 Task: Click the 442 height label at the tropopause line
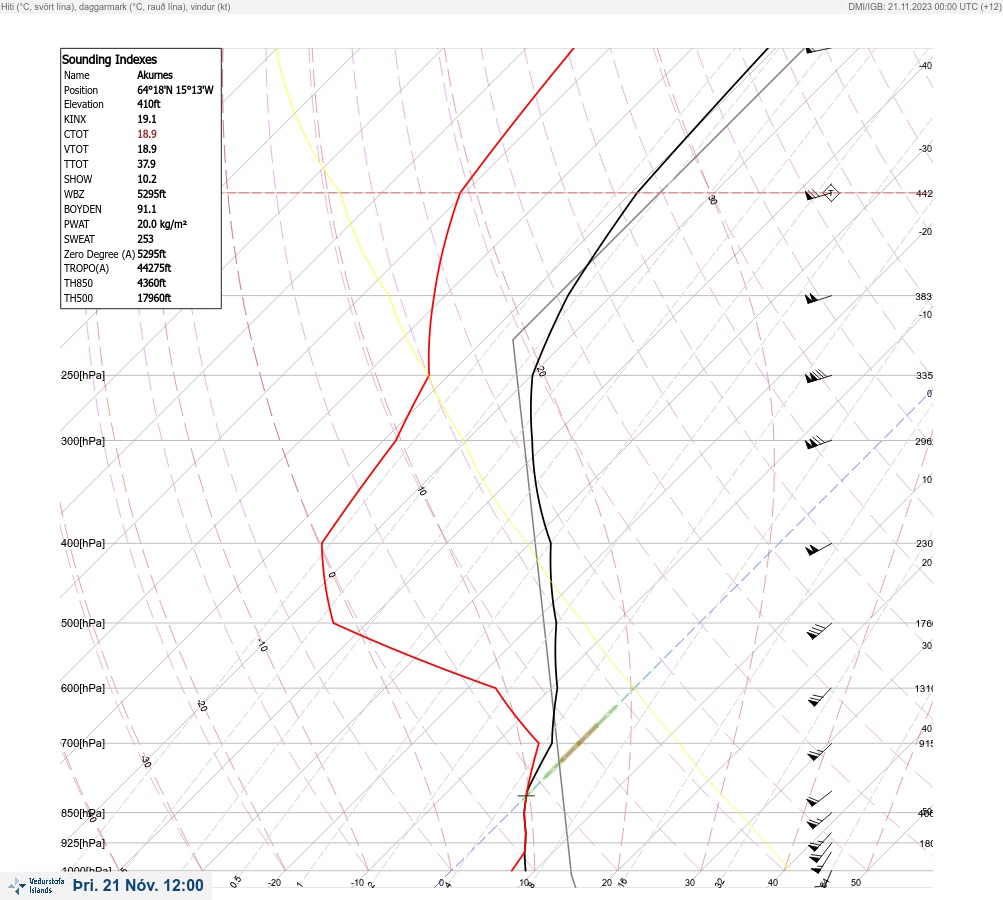click(924, 193)
